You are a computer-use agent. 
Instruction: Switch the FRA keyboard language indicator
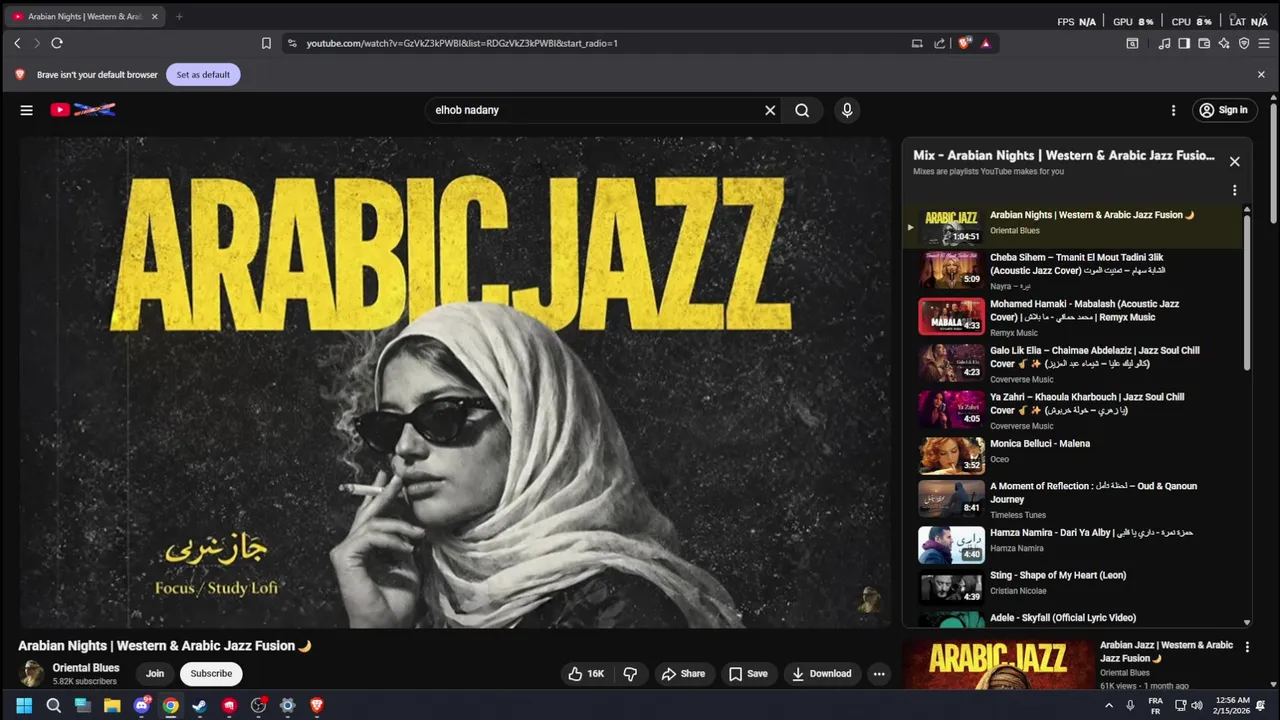click(1155, 705)
